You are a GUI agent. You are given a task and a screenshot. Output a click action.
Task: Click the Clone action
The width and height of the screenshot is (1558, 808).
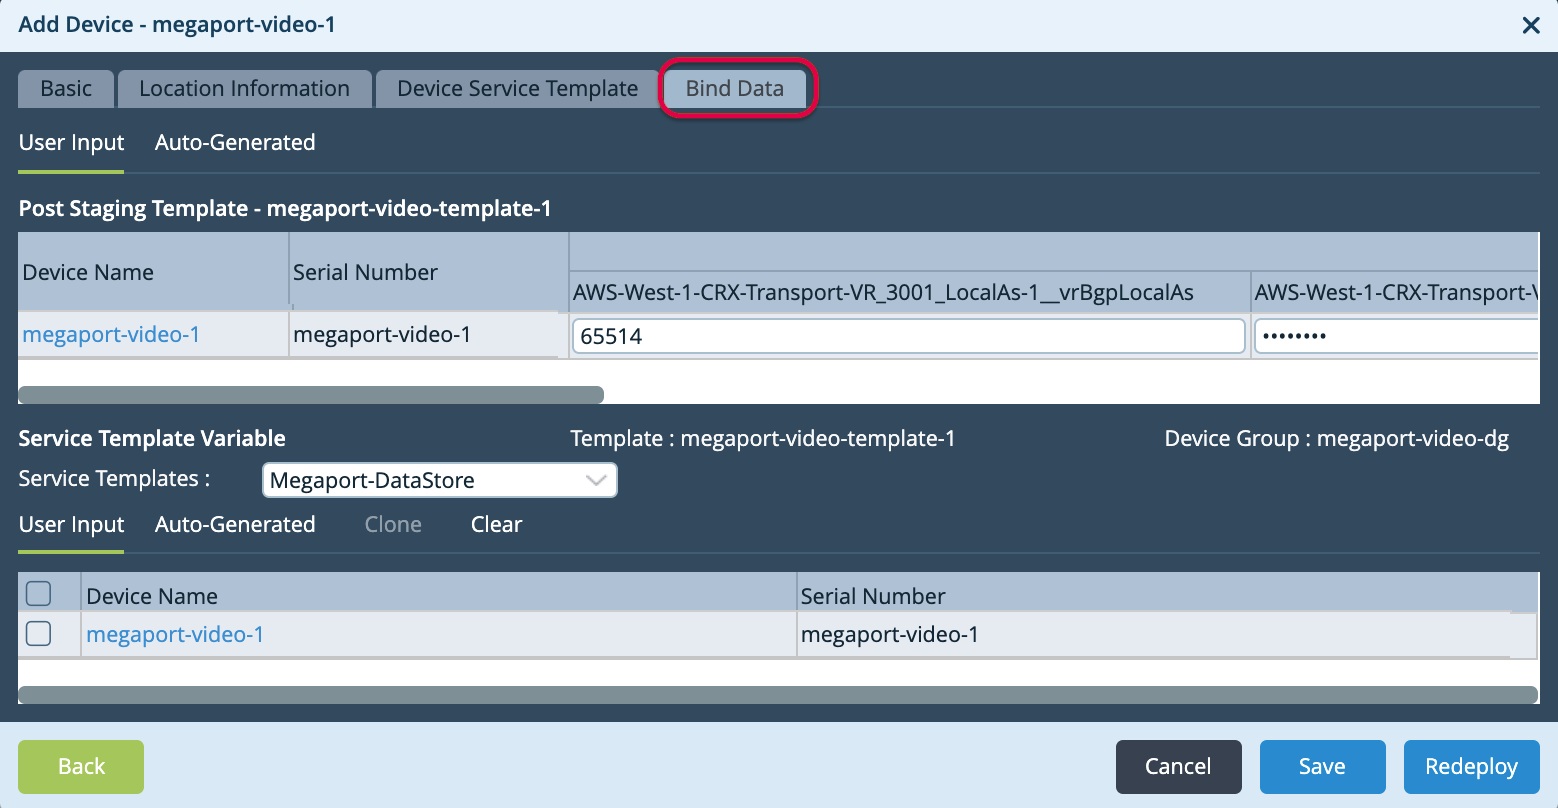[x=392, y=524]
